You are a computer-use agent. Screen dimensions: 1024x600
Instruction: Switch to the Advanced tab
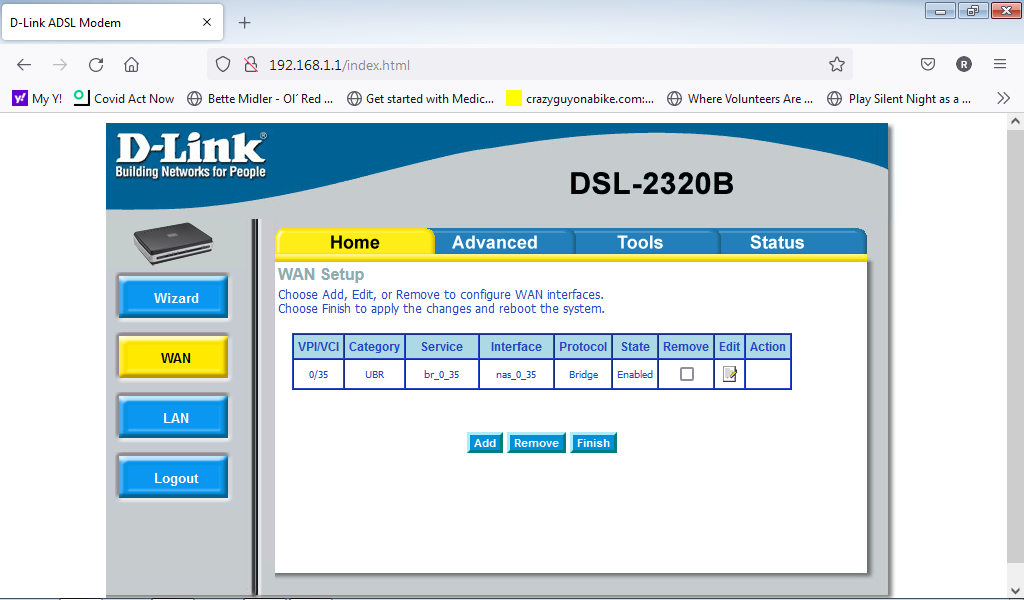click(x=494, y=242)
